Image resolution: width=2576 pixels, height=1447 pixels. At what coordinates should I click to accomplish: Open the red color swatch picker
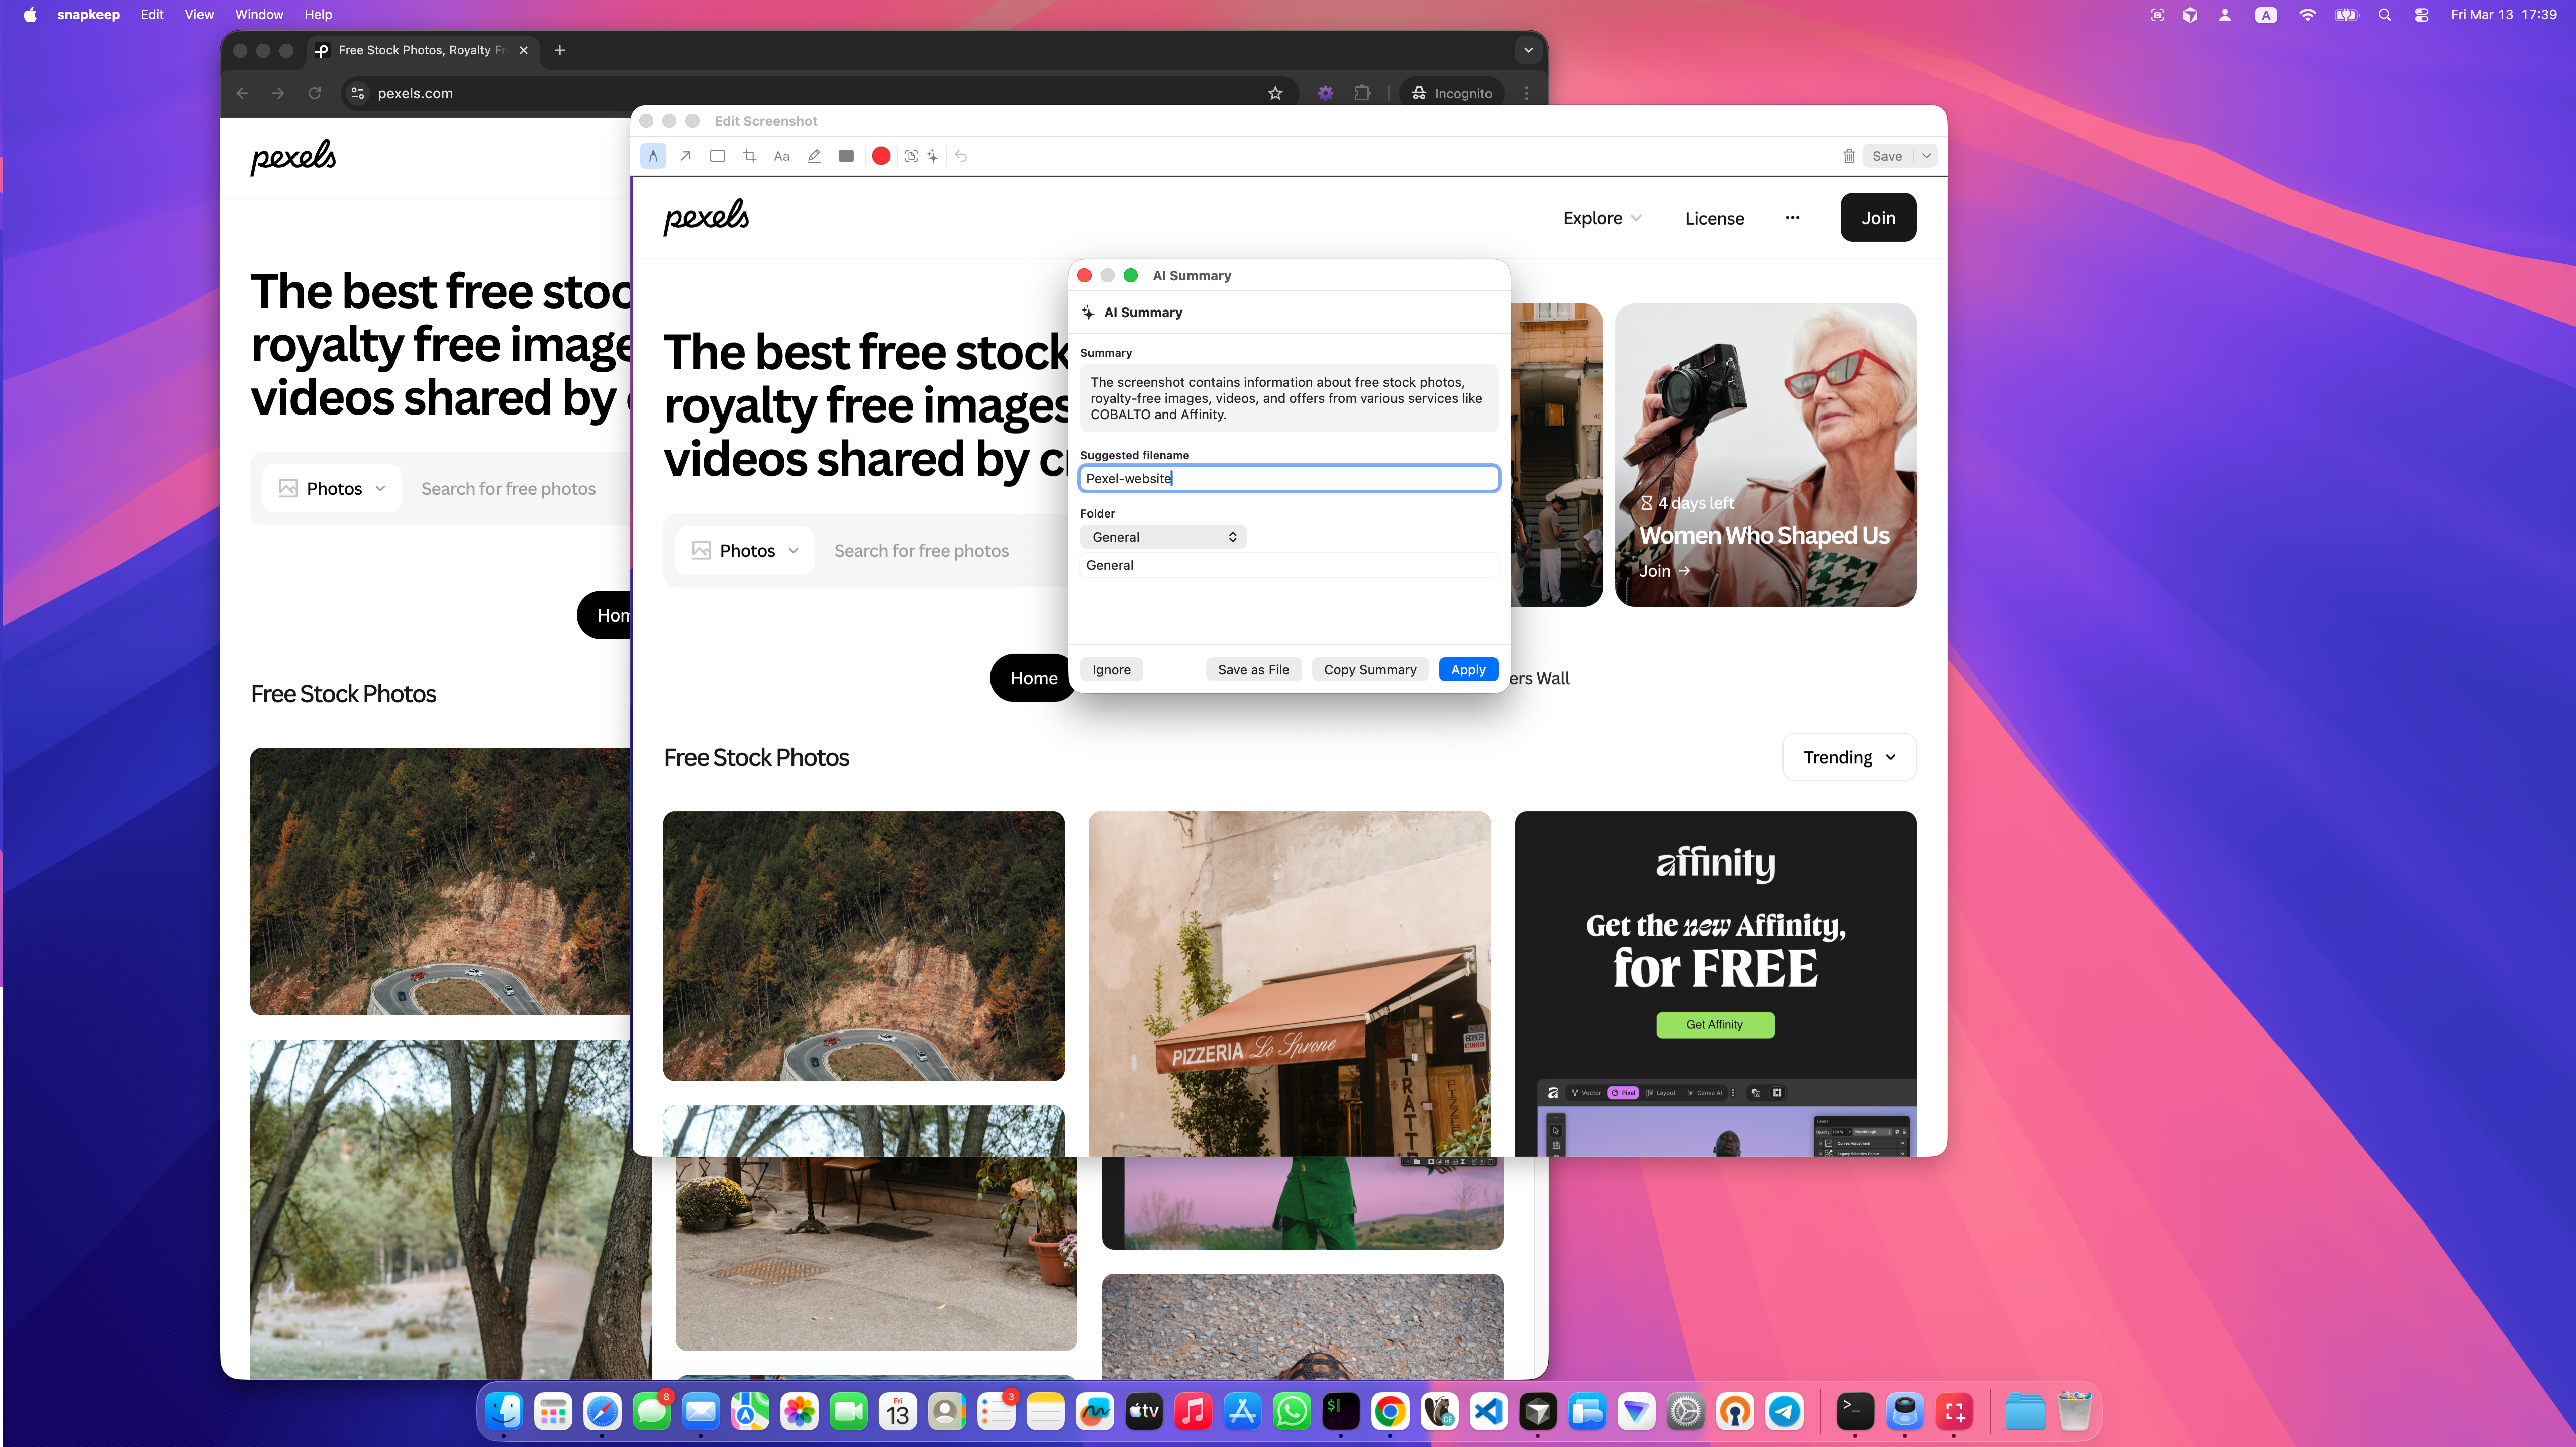881,156
